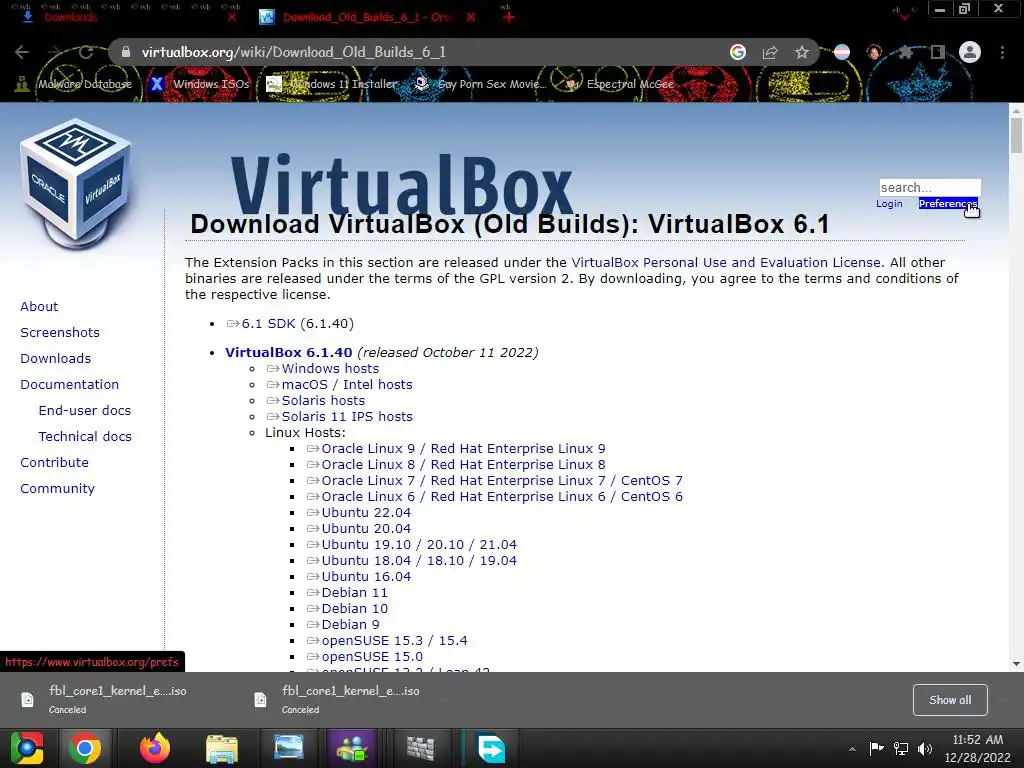Viewport: 1024px width, 768px height.
Task: Click the volume speaker tray icon
Action: point(925,748)
